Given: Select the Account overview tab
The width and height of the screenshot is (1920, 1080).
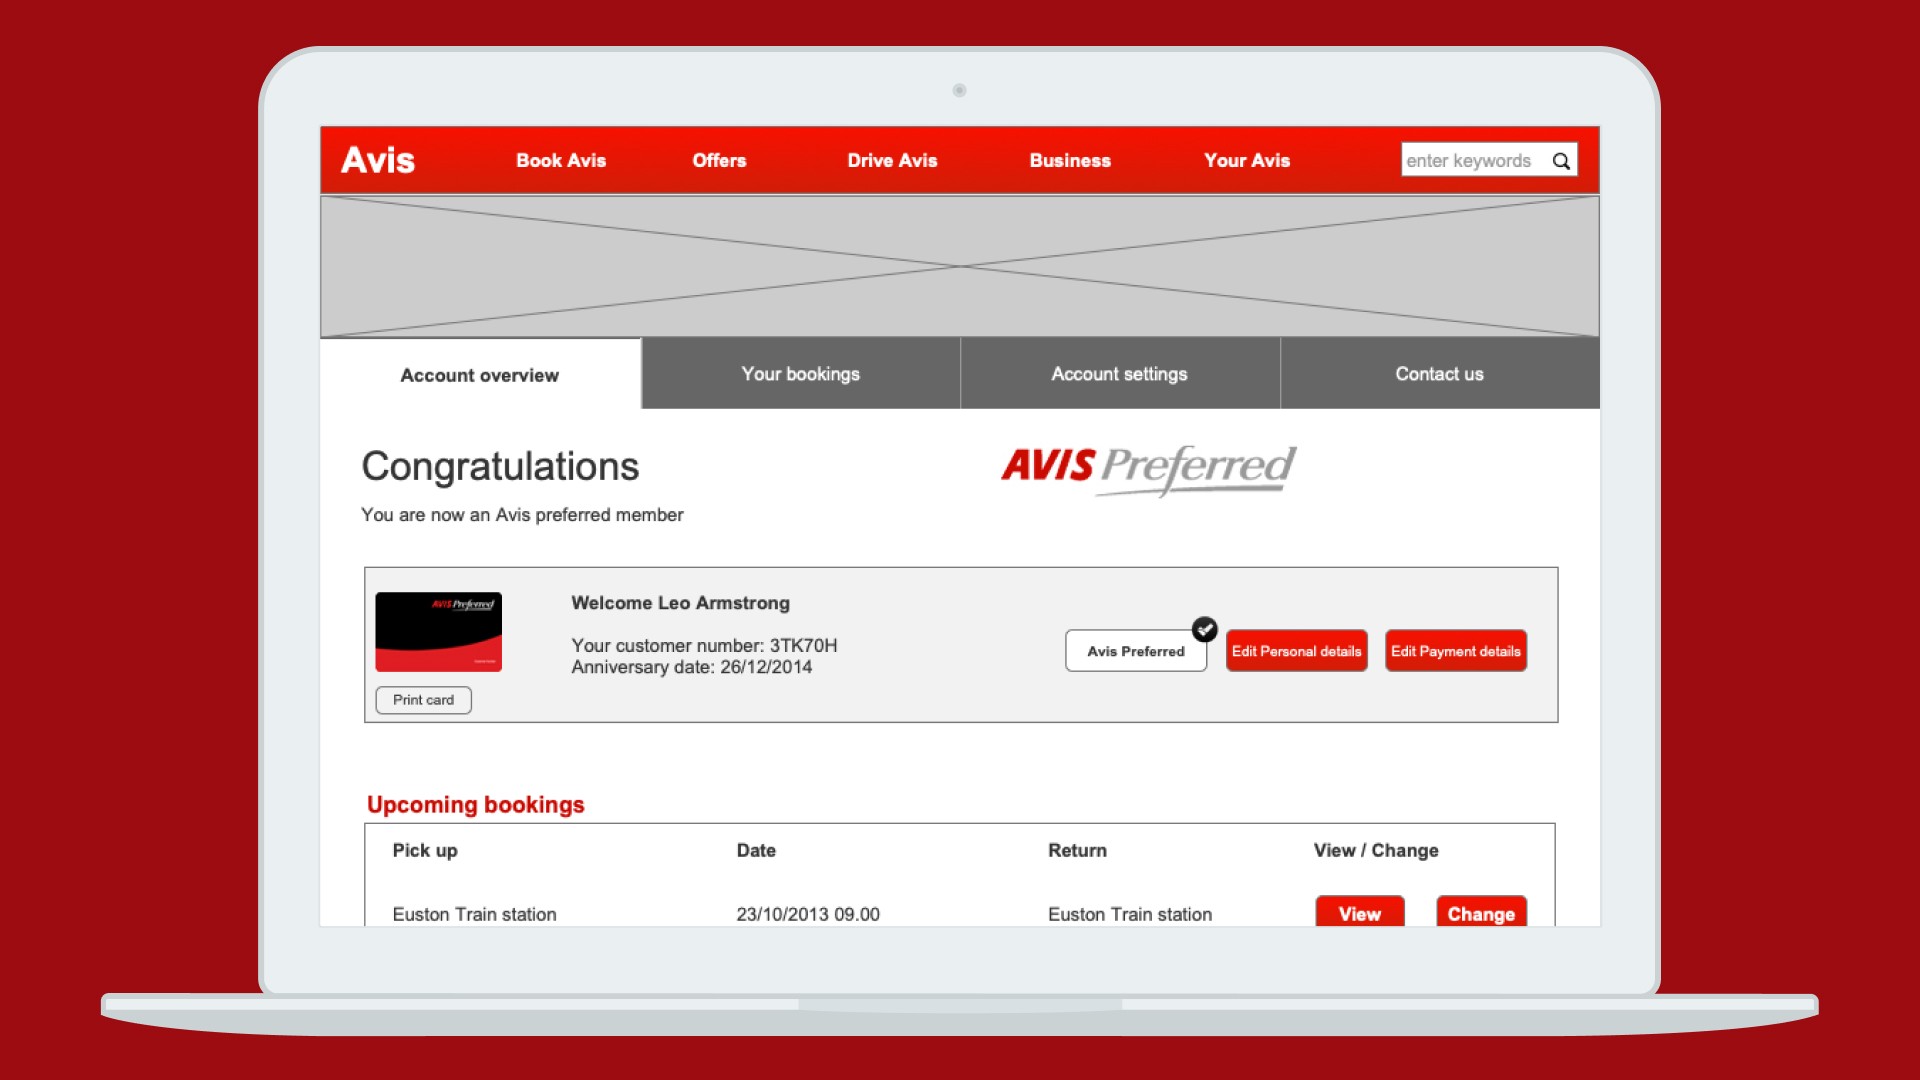Looking at the screenshot, I should pyautogui.click(x=479, y=376).
